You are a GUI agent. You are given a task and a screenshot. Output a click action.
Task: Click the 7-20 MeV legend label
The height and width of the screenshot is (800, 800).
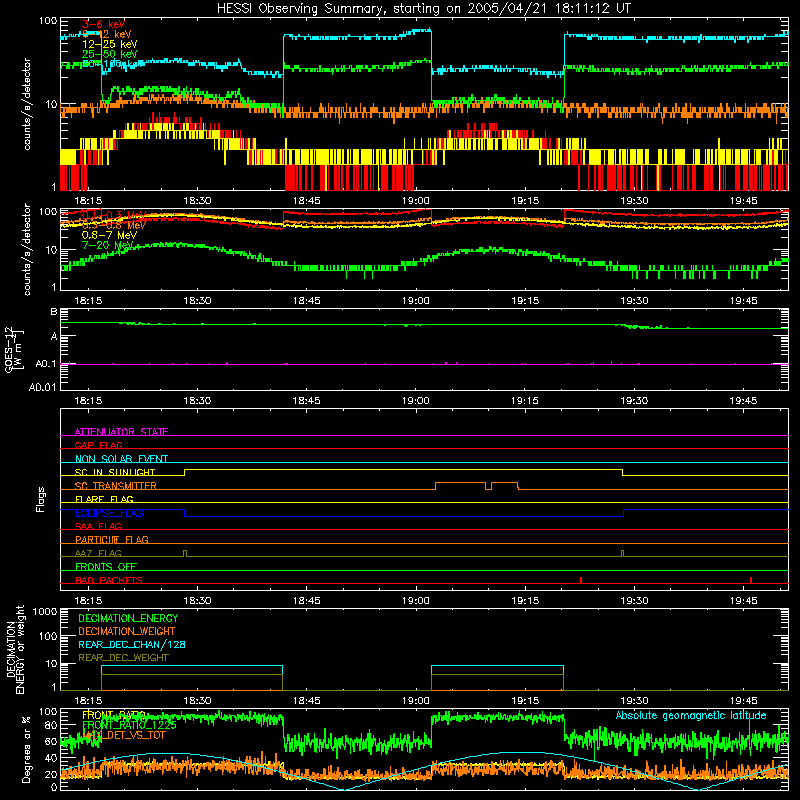click(107, 245)
